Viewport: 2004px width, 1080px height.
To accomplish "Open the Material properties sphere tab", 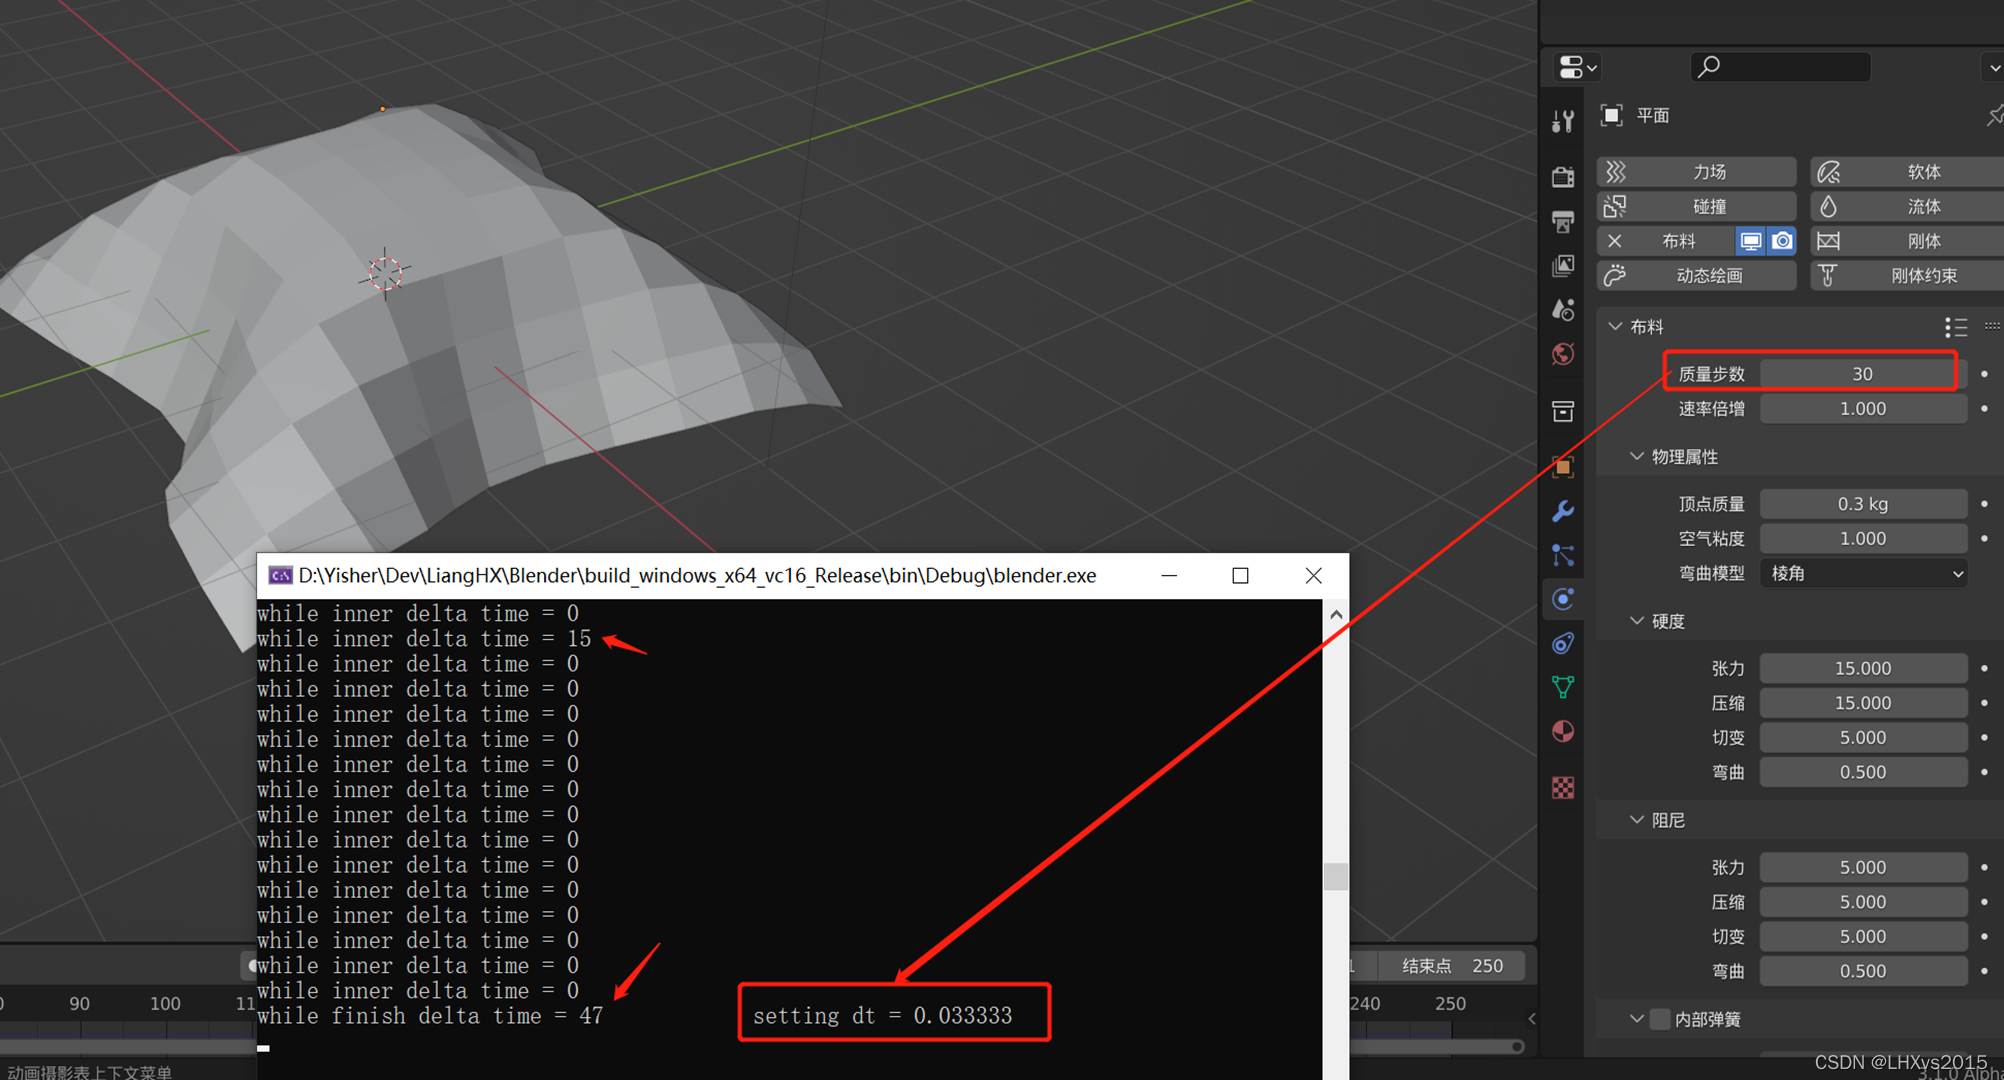I will tap(1563, 732).
